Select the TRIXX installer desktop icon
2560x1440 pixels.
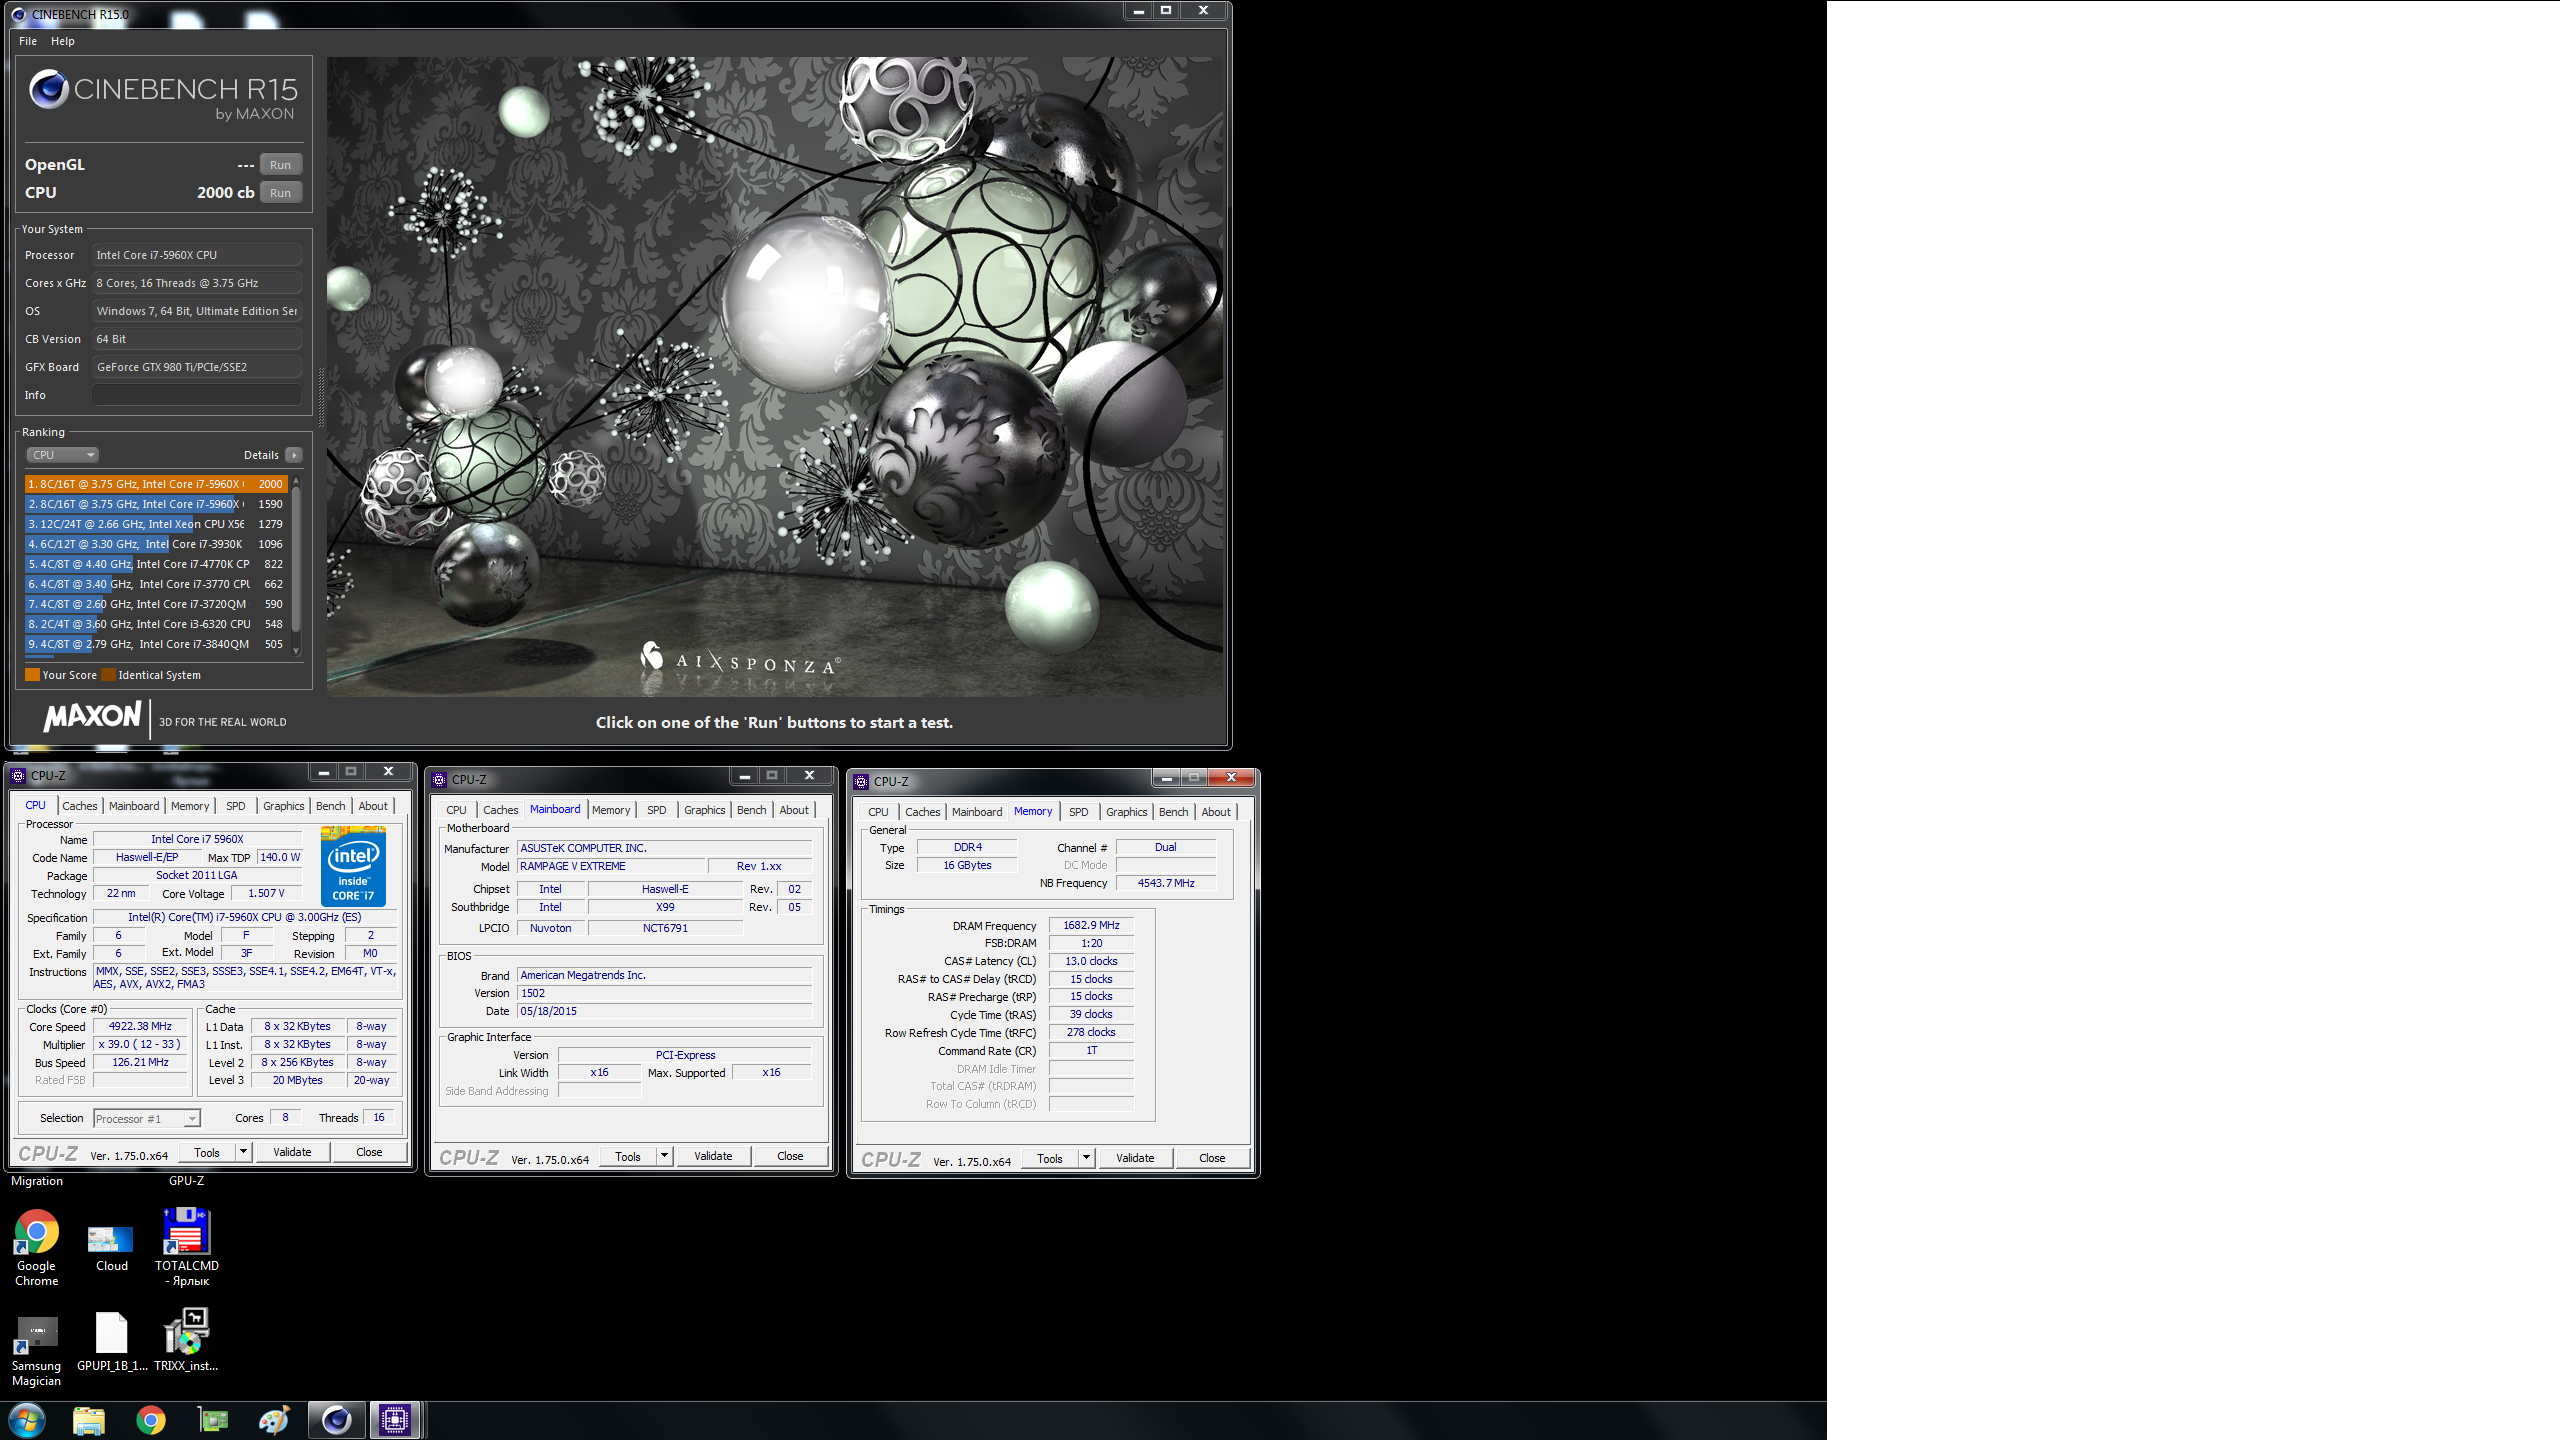(x=186, y=1340)
